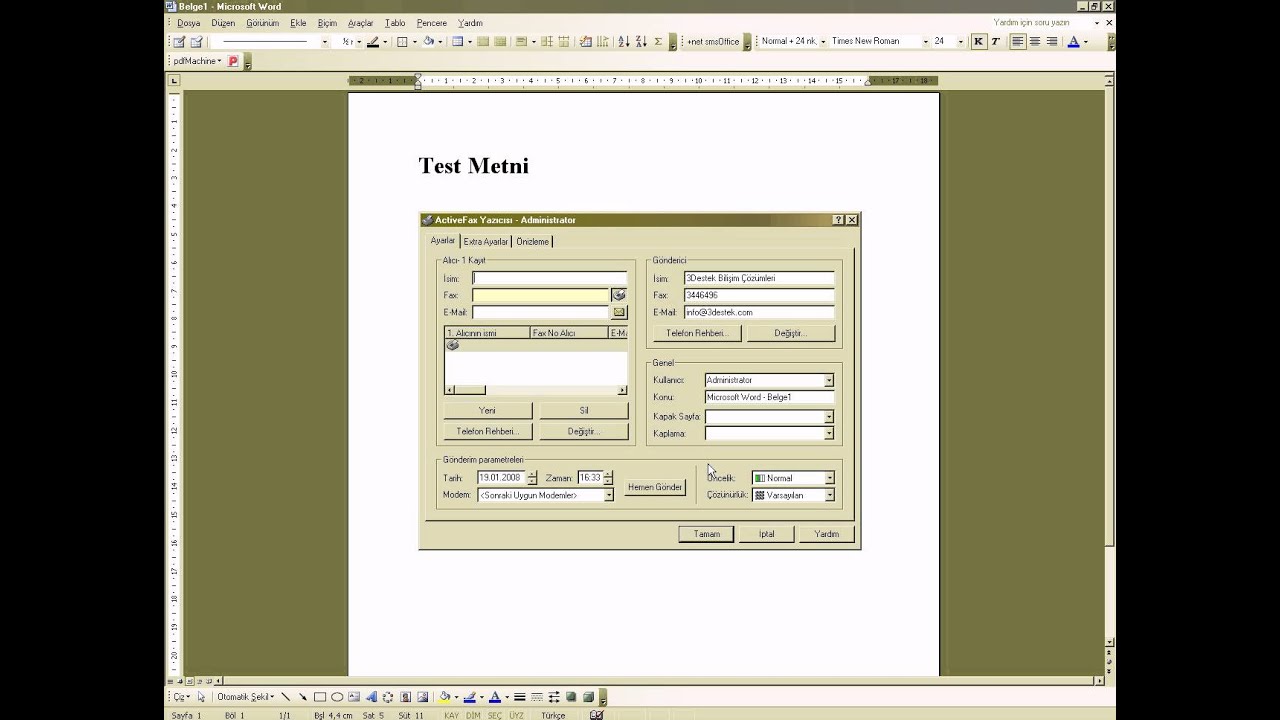Click Distribute Columns Evenly icon
Viewport: 1280px width, 720px height.
click(564, 42)
